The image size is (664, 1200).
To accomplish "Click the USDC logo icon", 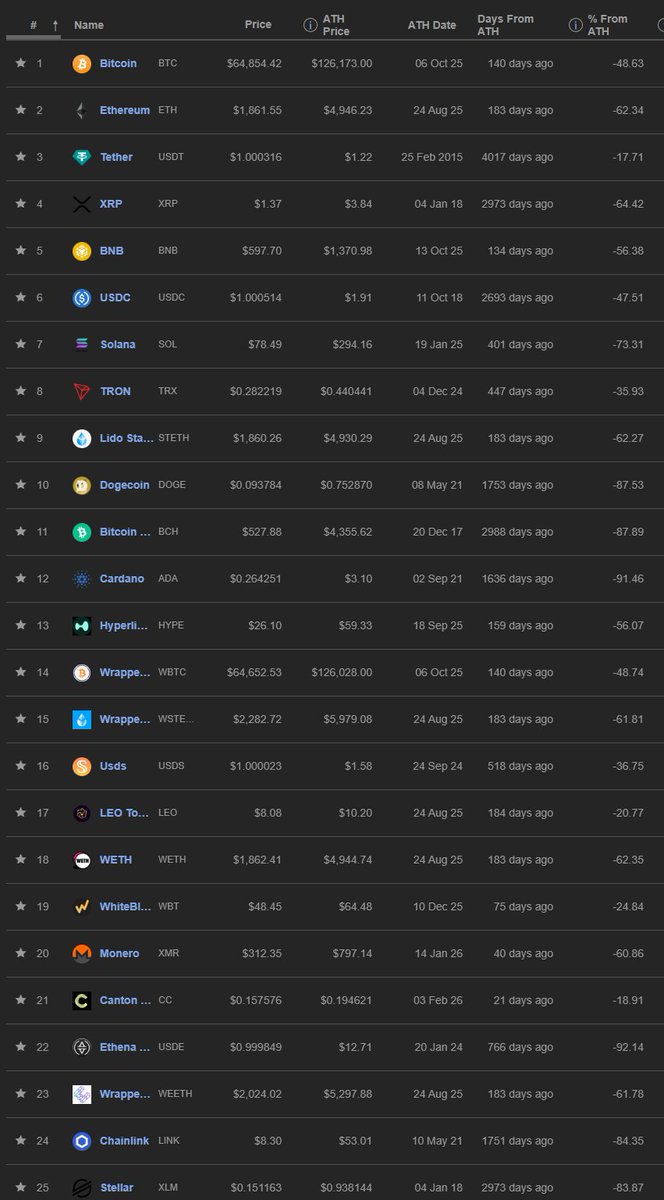I will 82,297.
